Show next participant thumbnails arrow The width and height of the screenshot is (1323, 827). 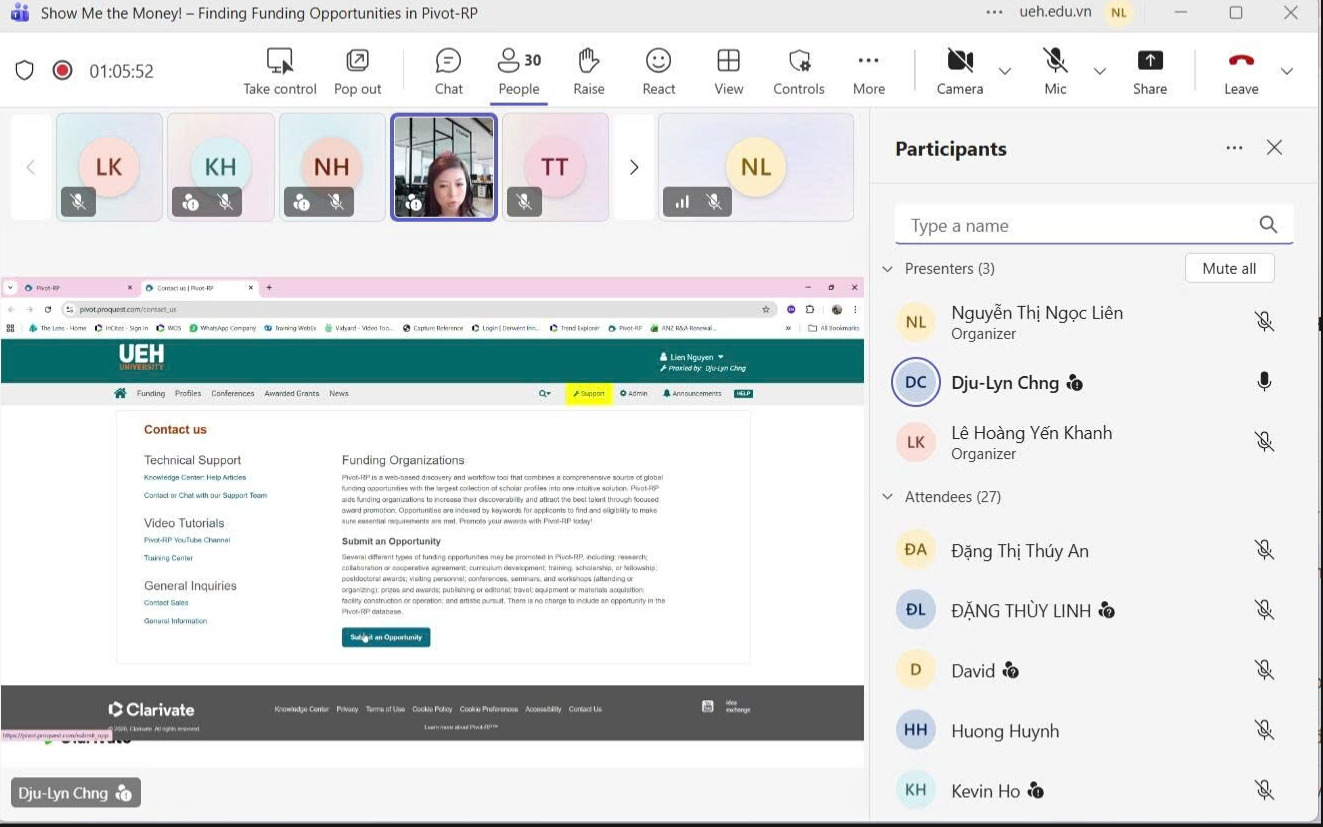click(x=633, y=167)
